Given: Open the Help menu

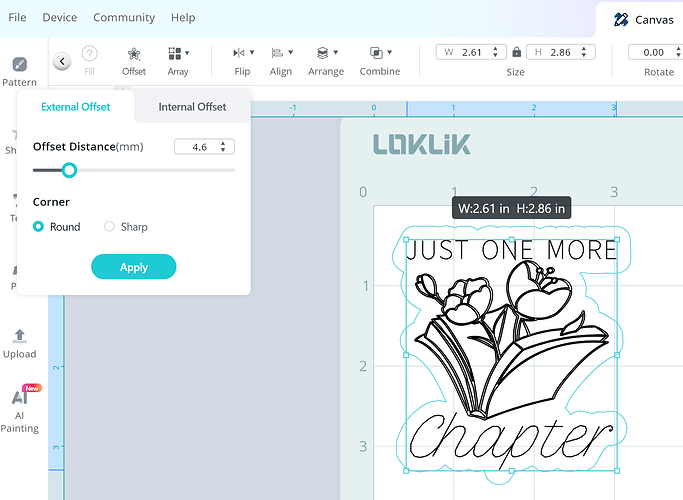Looking at the screenshot, I should tap(183, 17).
